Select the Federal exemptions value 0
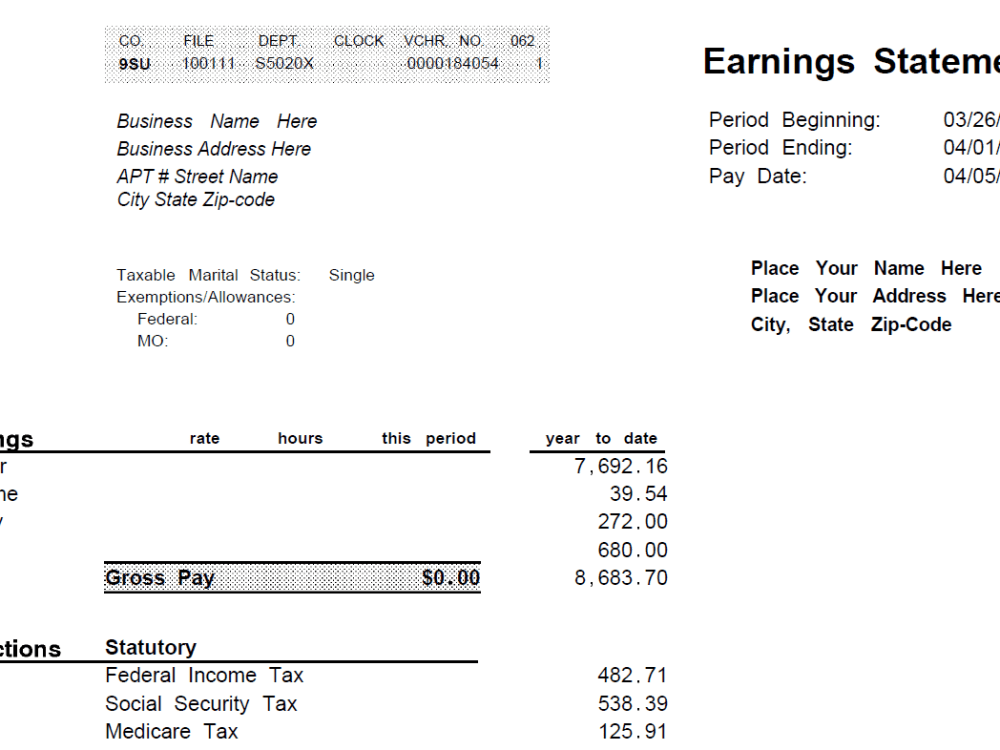The image size is (1000, 750). point(289,318)
